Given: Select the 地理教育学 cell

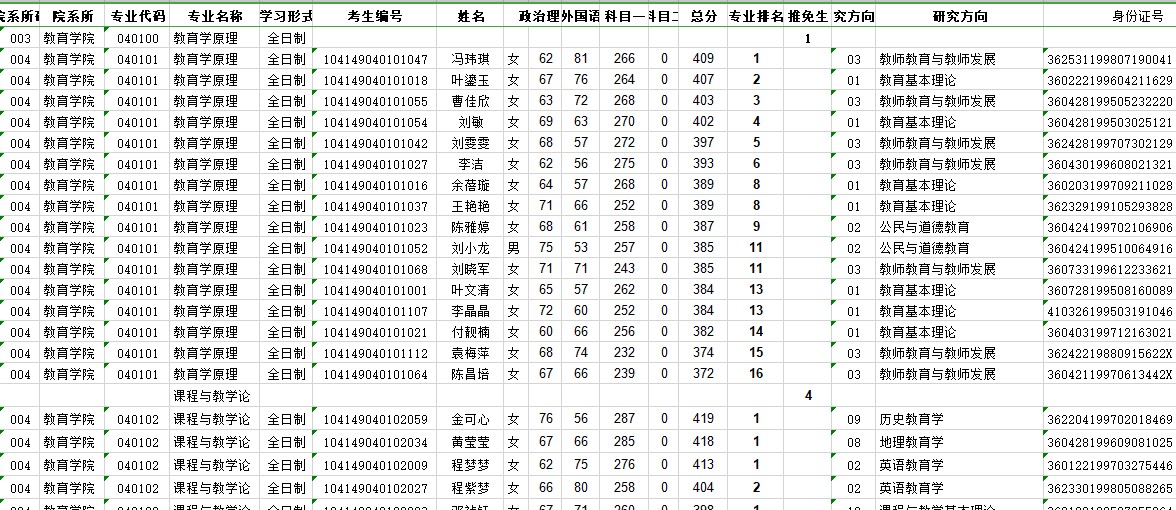Looking at the screenshot, I should (x=910, y=442).
